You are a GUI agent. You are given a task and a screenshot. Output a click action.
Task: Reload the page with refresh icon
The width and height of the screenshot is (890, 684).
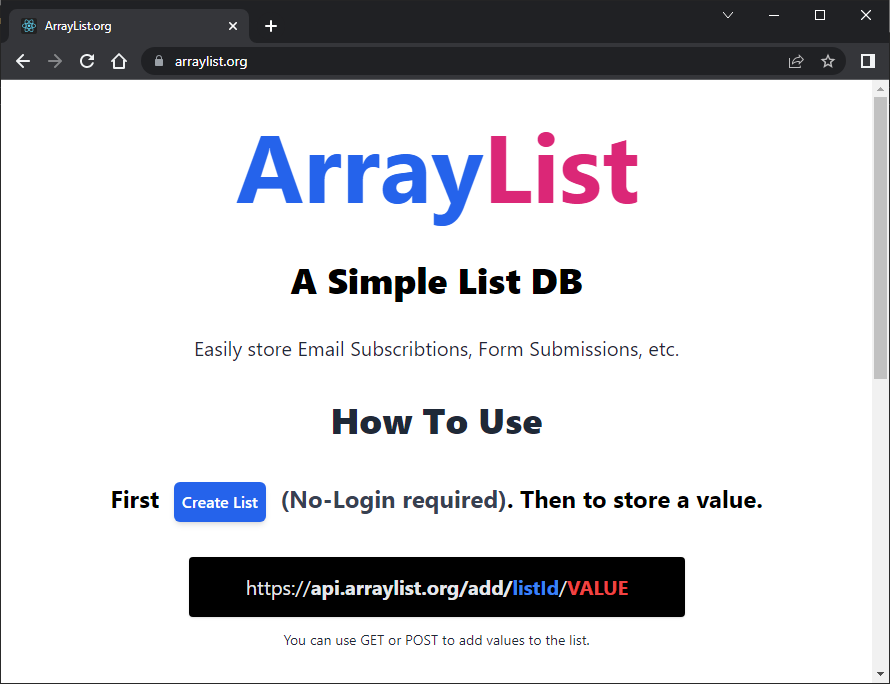tap(87, 61)
